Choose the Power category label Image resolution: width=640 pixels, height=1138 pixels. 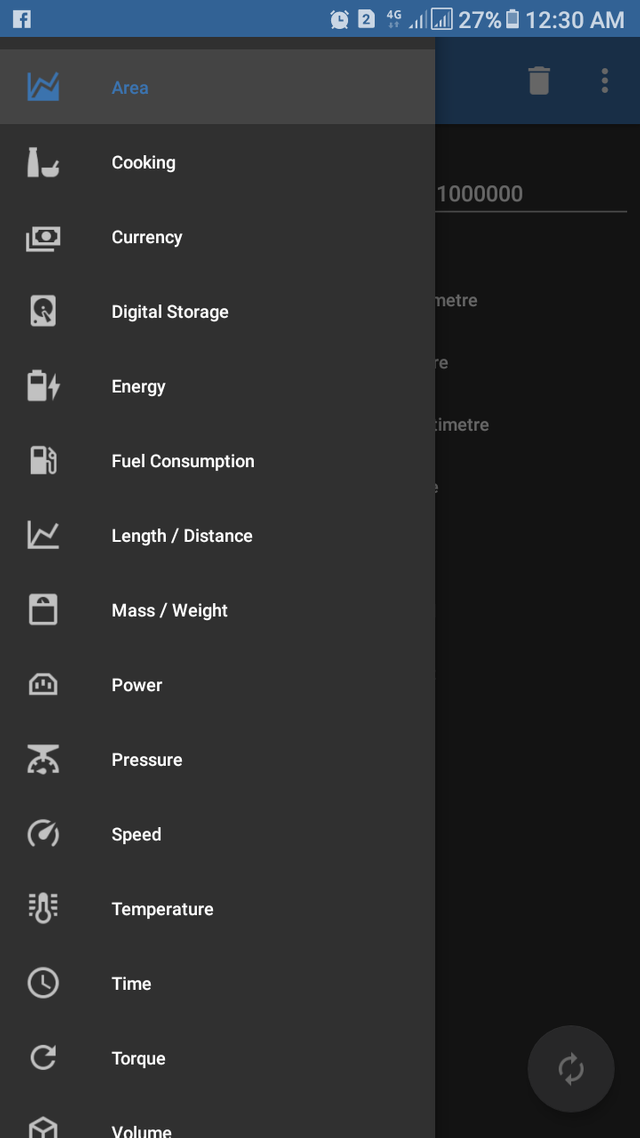tap(137, 685)
